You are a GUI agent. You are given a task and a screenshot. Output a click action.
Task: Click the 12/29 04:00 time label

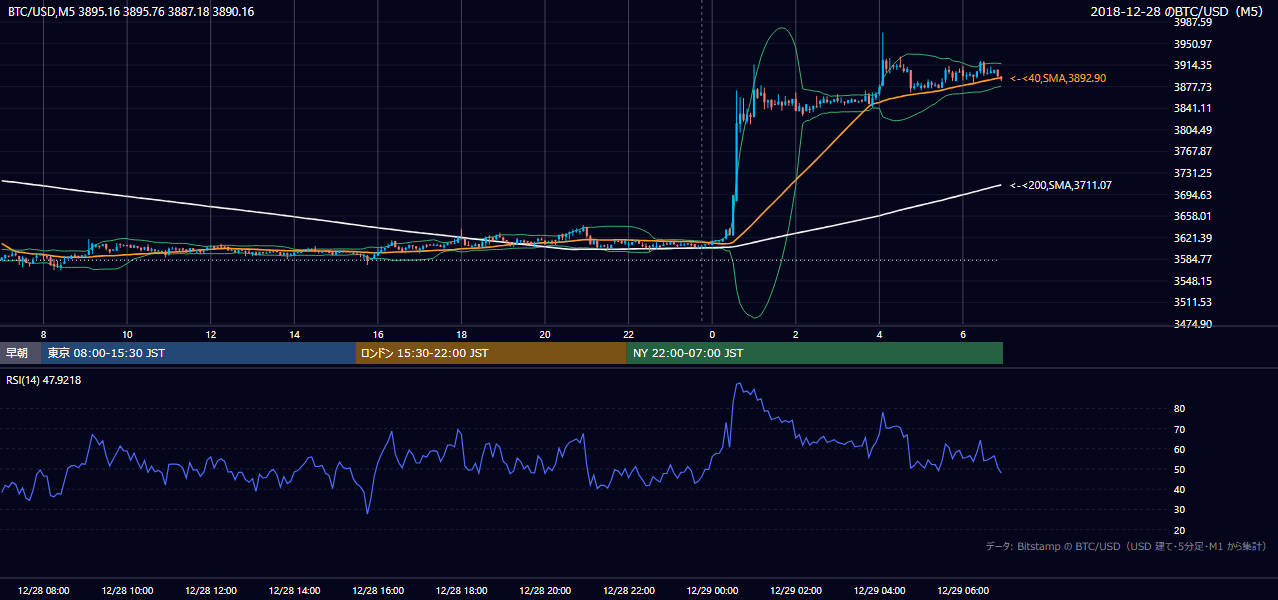[879, 591]
